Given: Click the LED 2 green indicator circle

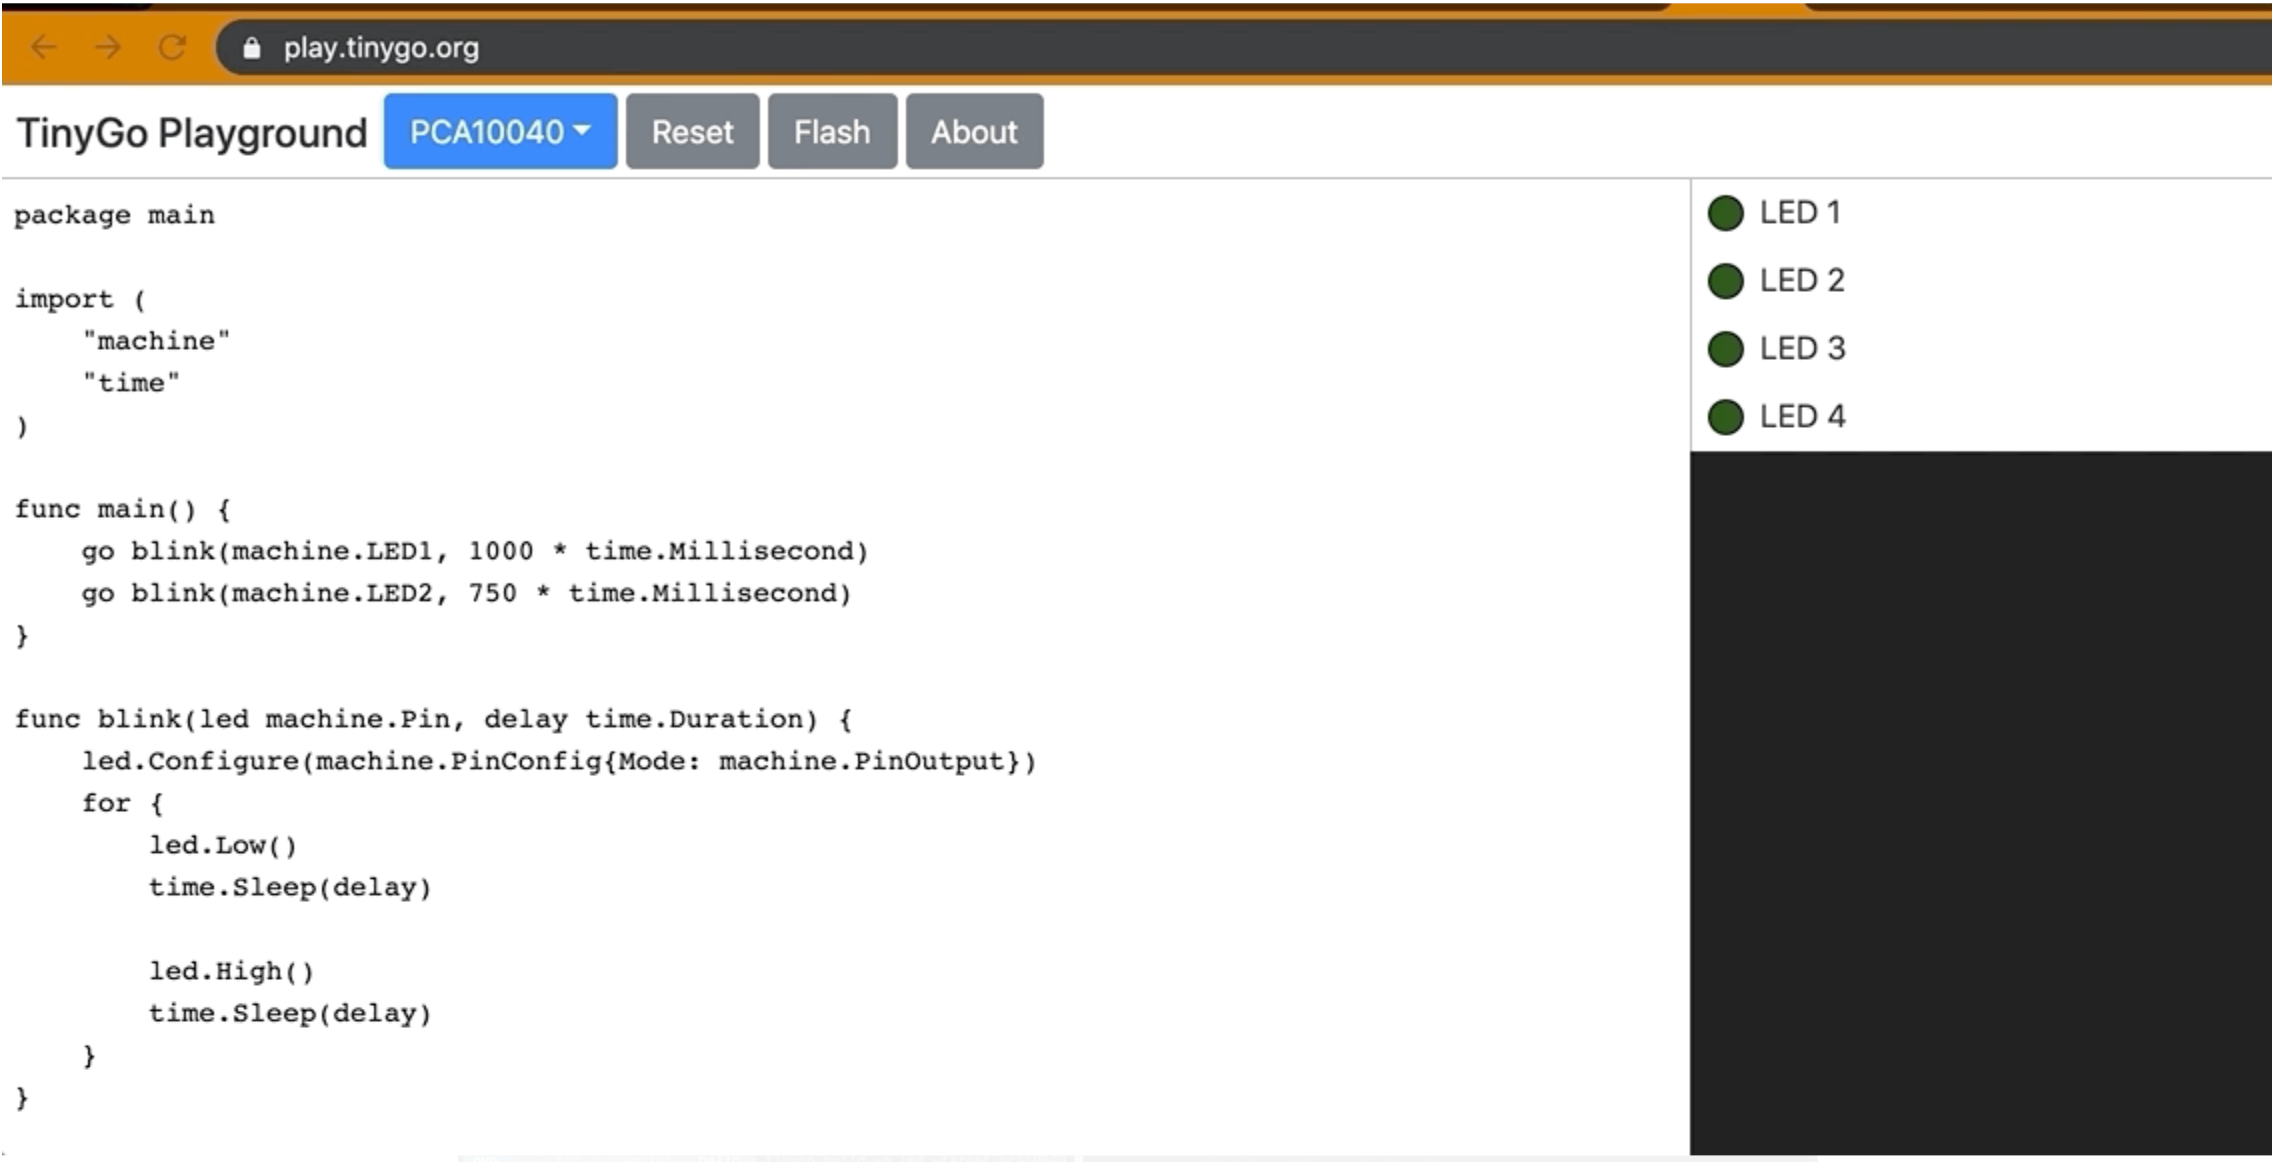Looking at the screenshot, I should tap(1725, 281).
